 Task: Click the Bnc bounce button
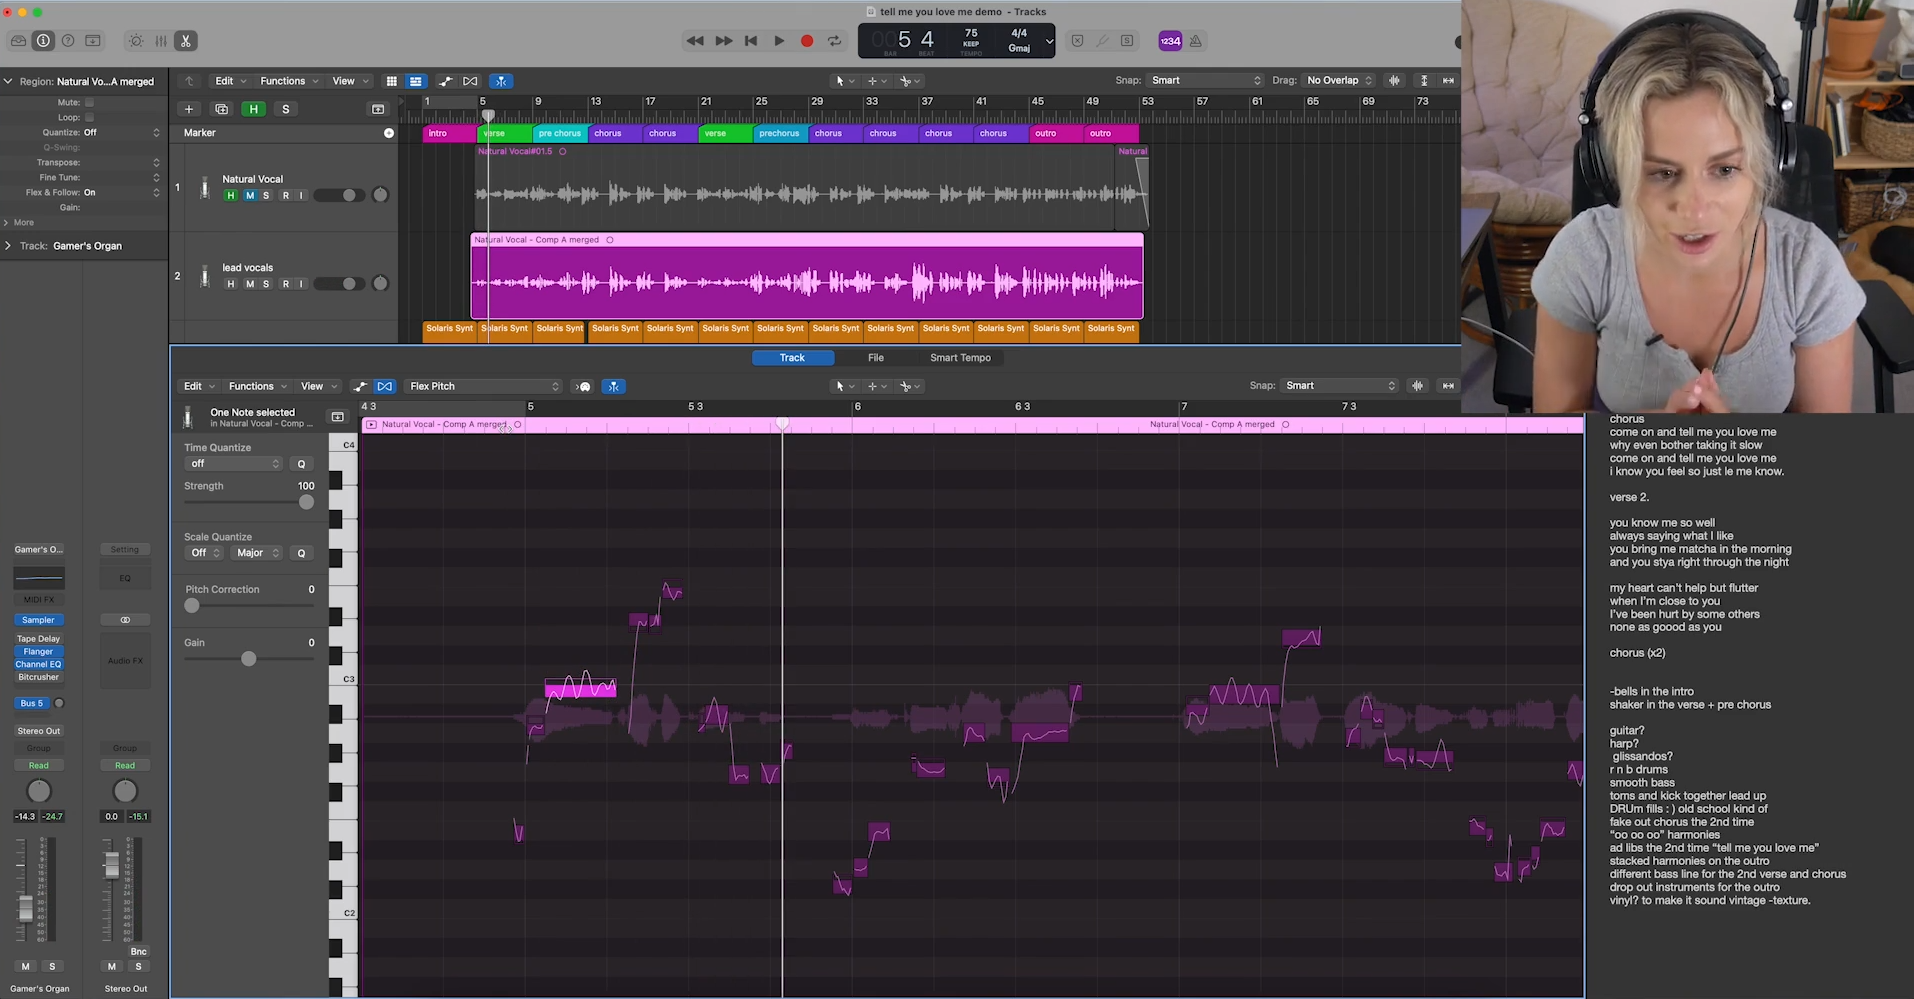coord(139,951)
